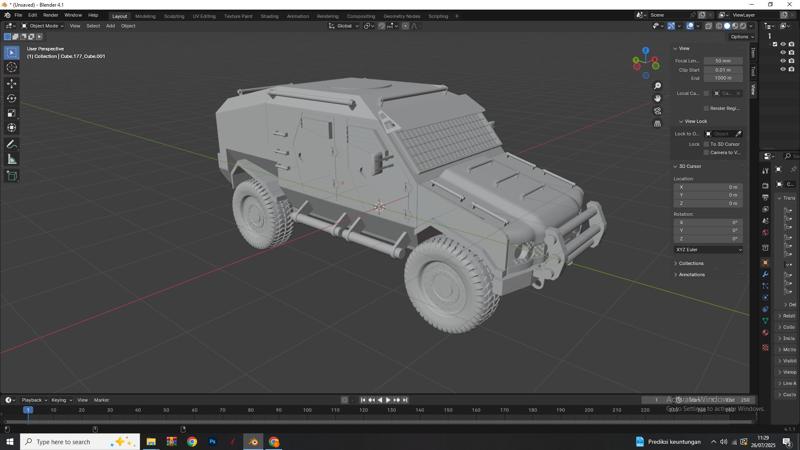Expand the Annotations panel
800x450 pixels.
(x=691, y=274)
